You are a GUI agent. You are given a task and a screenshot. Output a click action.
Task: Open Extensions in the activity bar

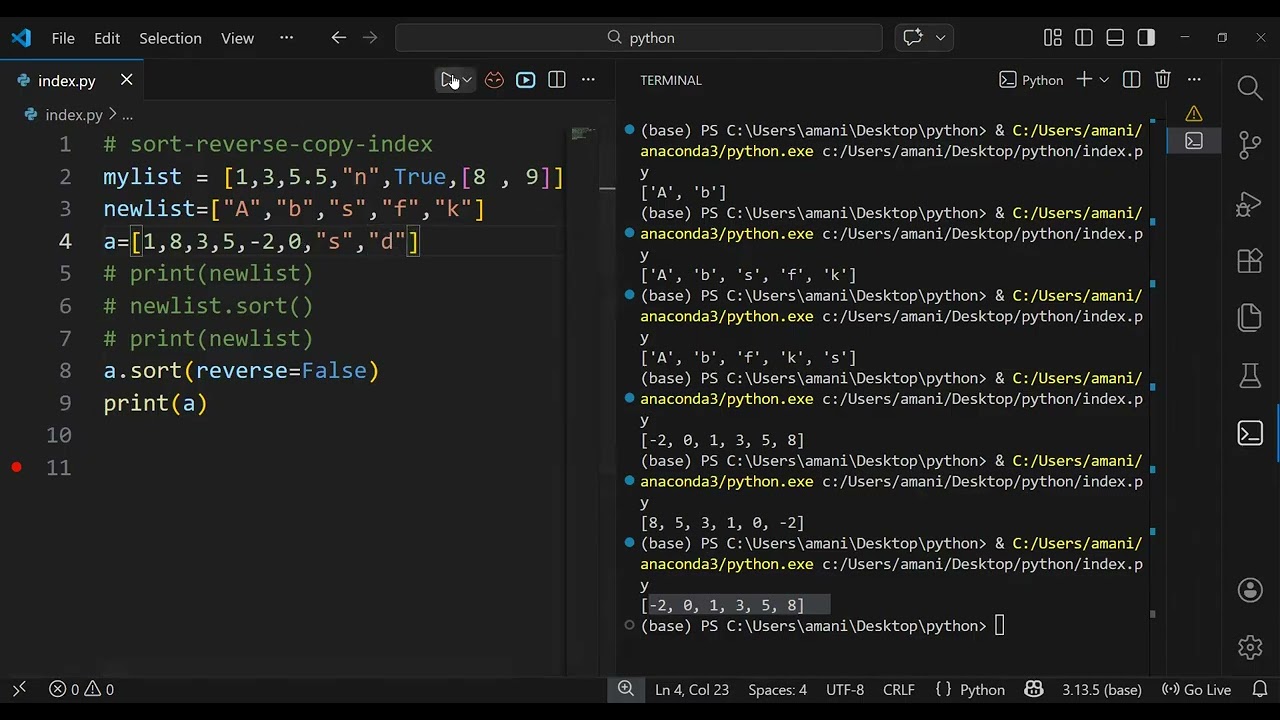(x=1250, y=261)
